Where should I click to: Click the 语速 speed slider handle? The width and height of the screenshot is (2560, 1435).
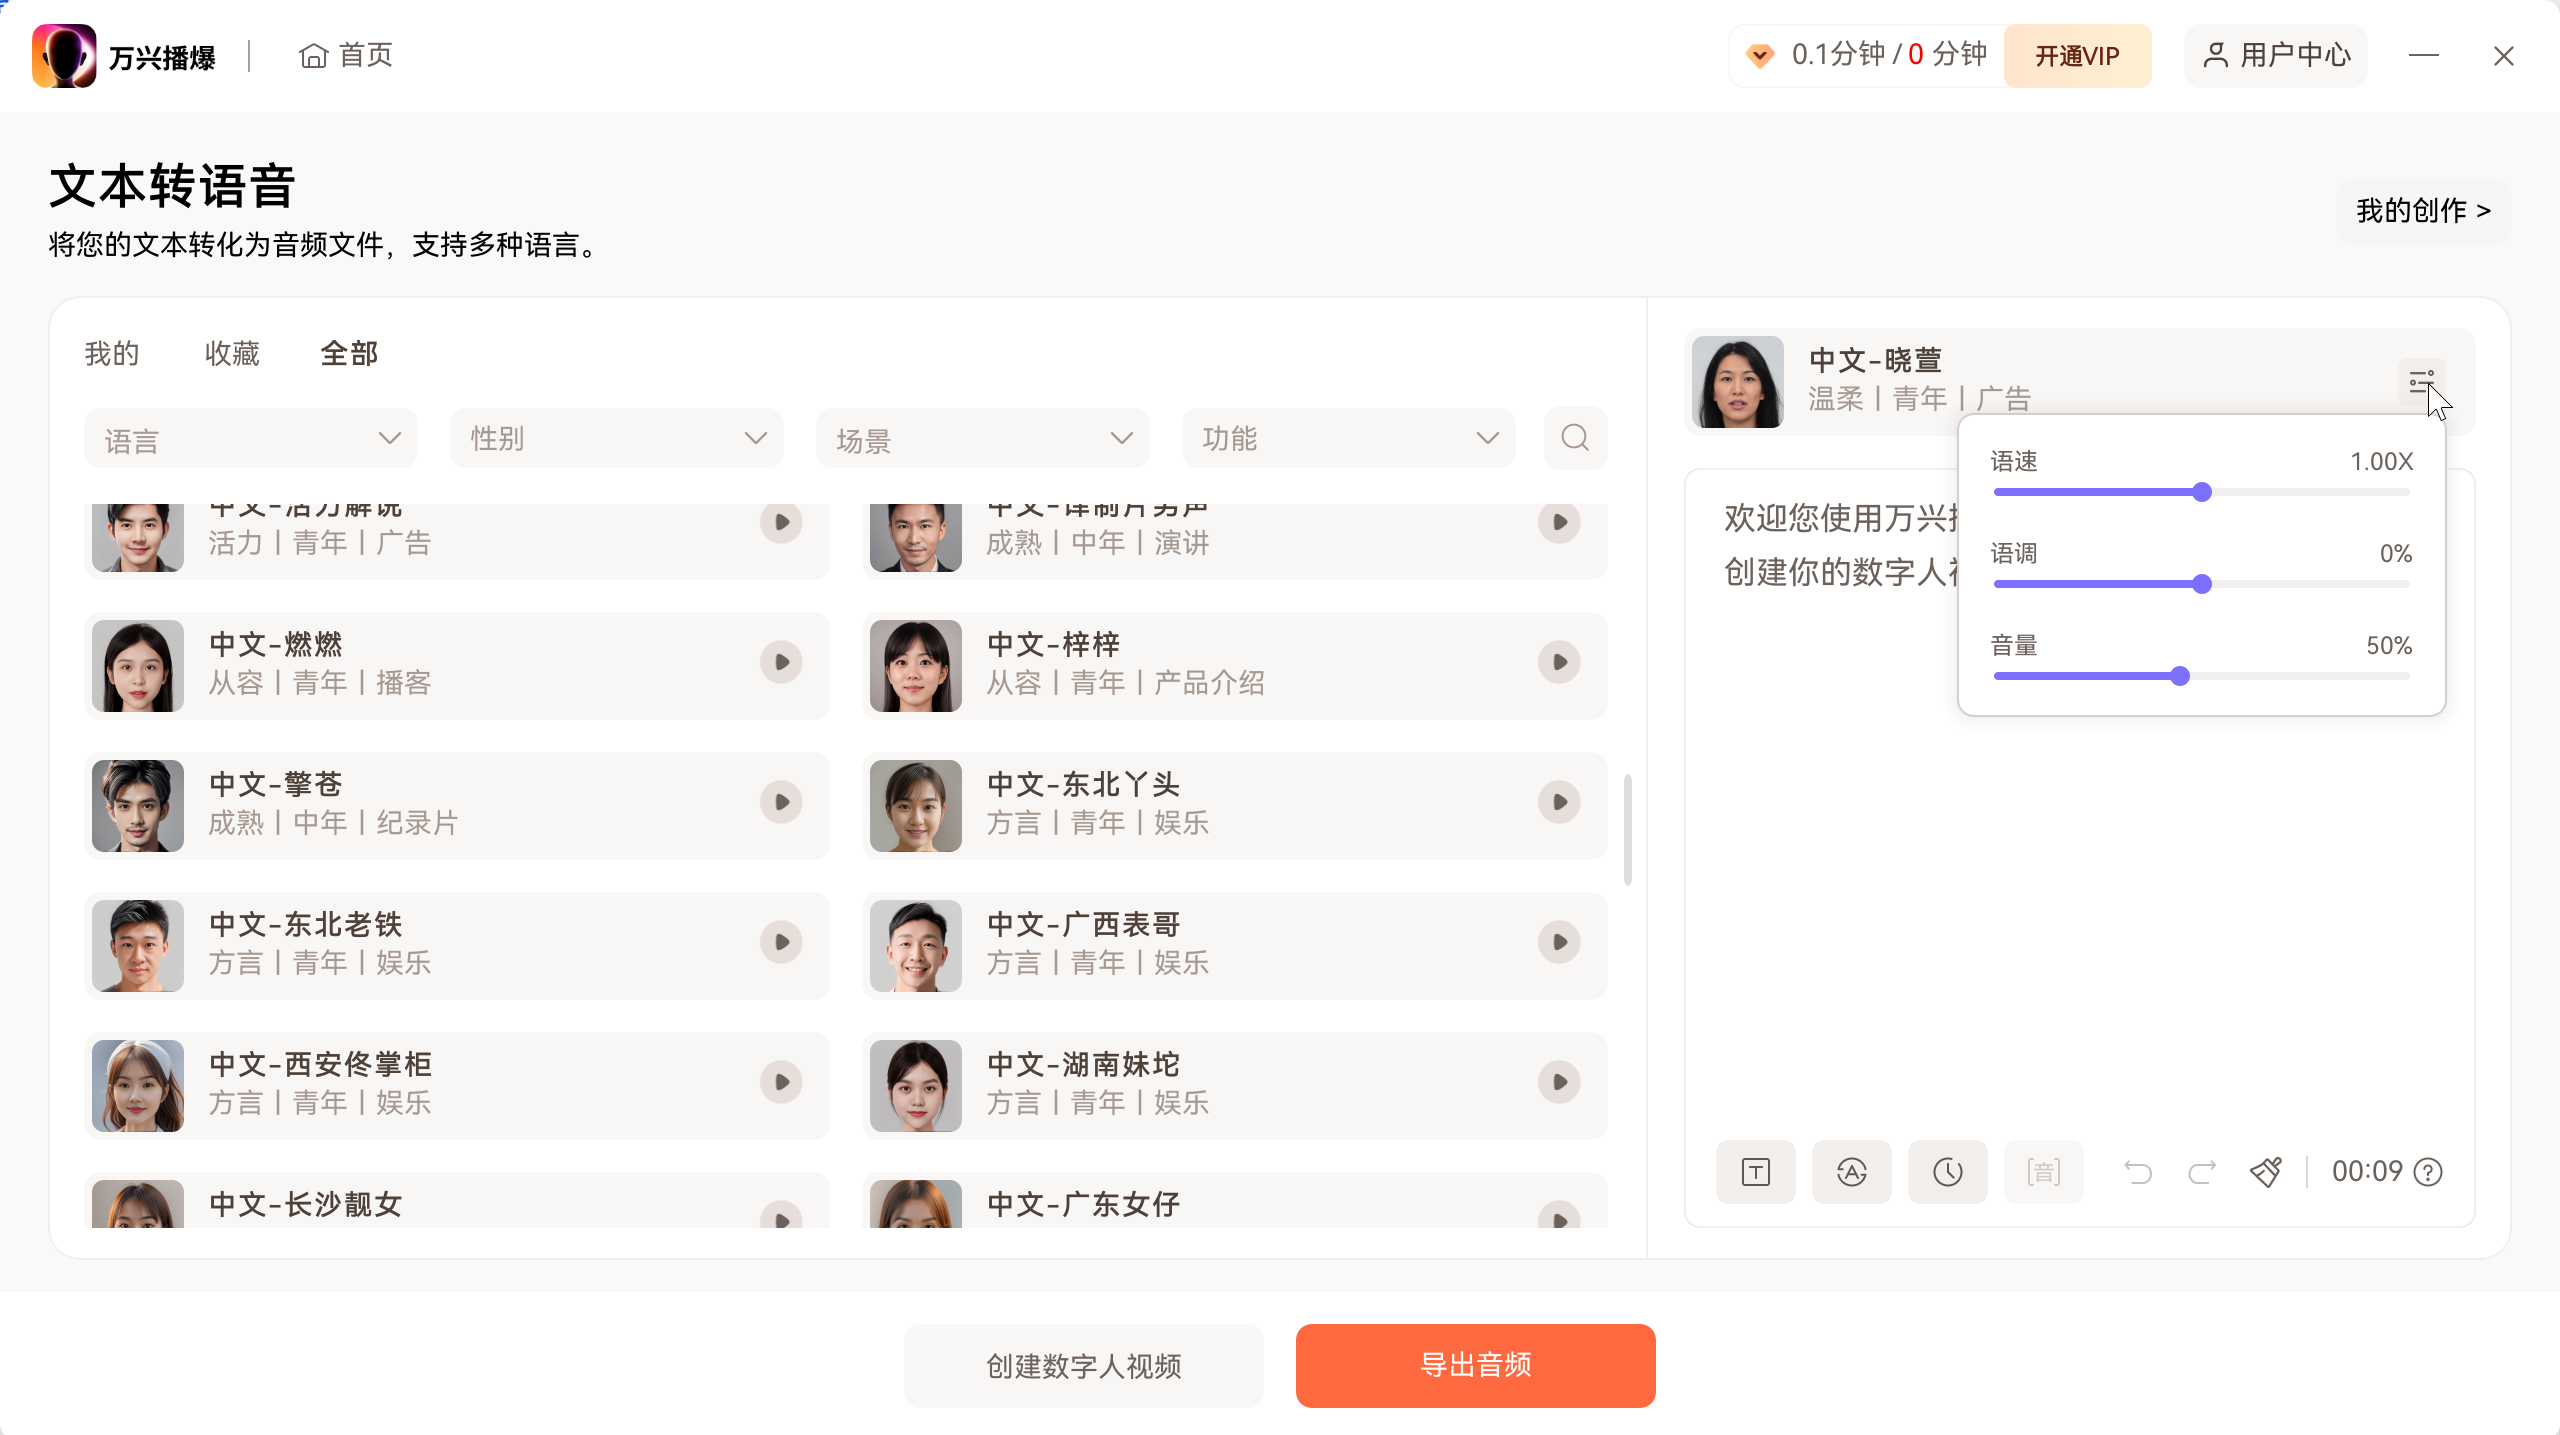pos(2202,492)
